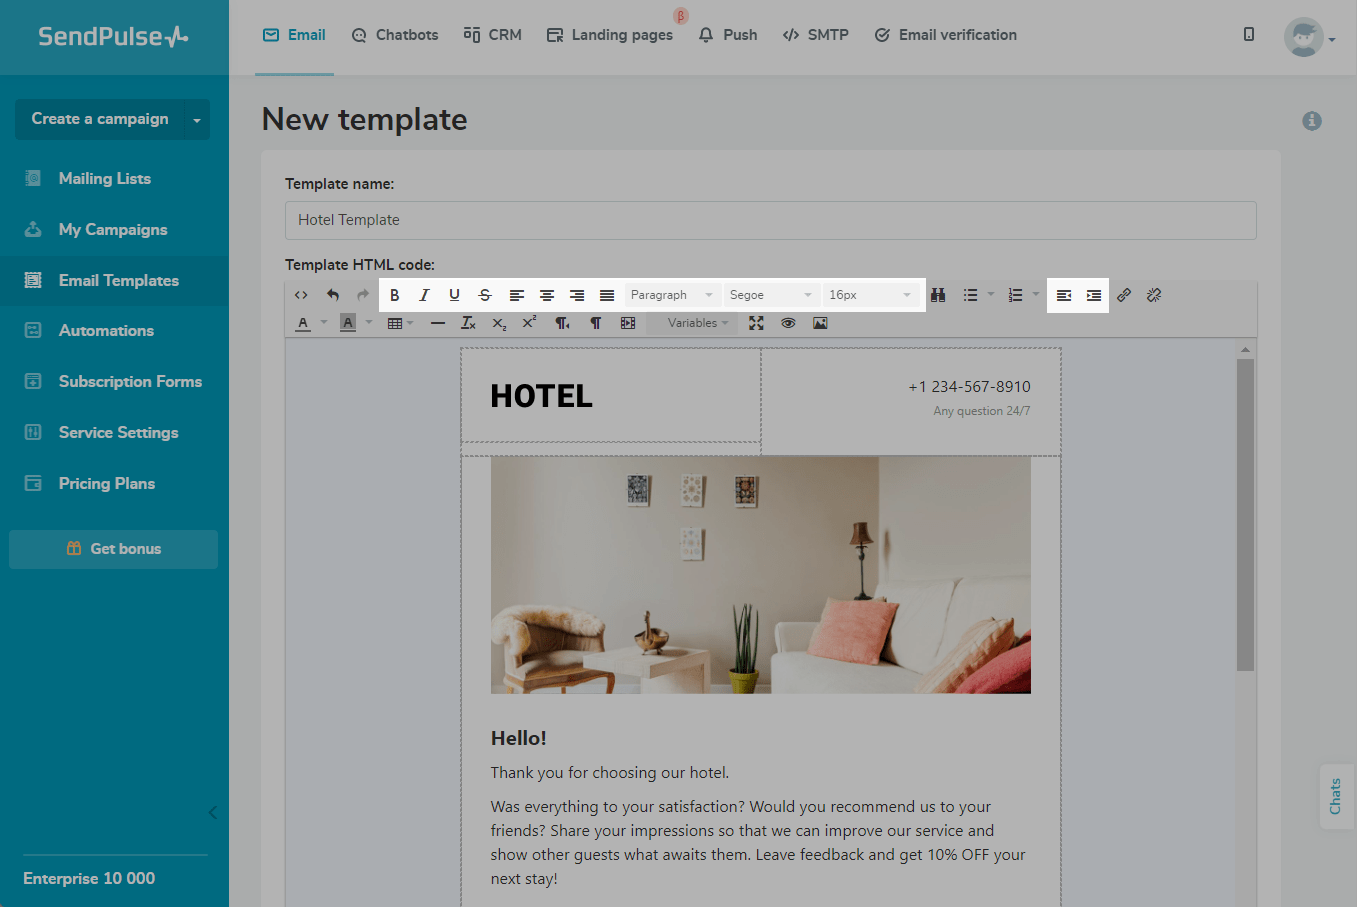Click the undo arrow icon
Screen dimensions: 1357x907
pyautogui.click(x=333, y=295)
